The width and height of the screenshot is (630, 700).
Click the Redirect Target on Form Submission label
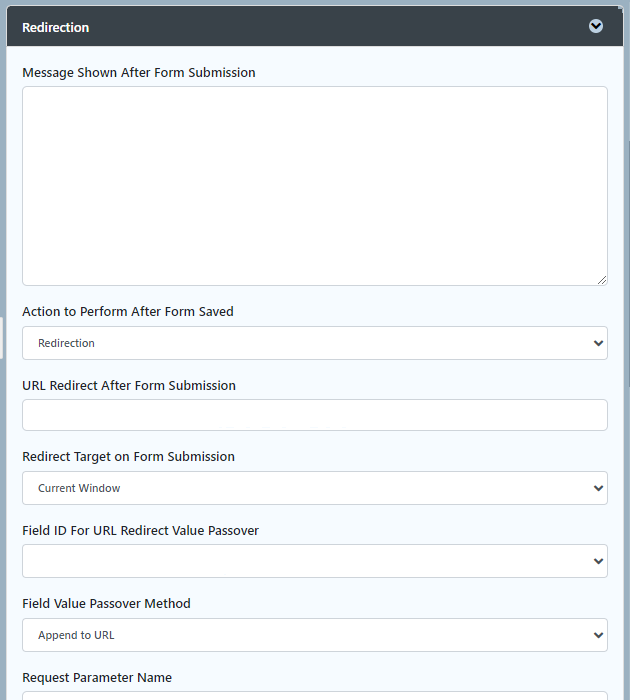click(129, 457)
